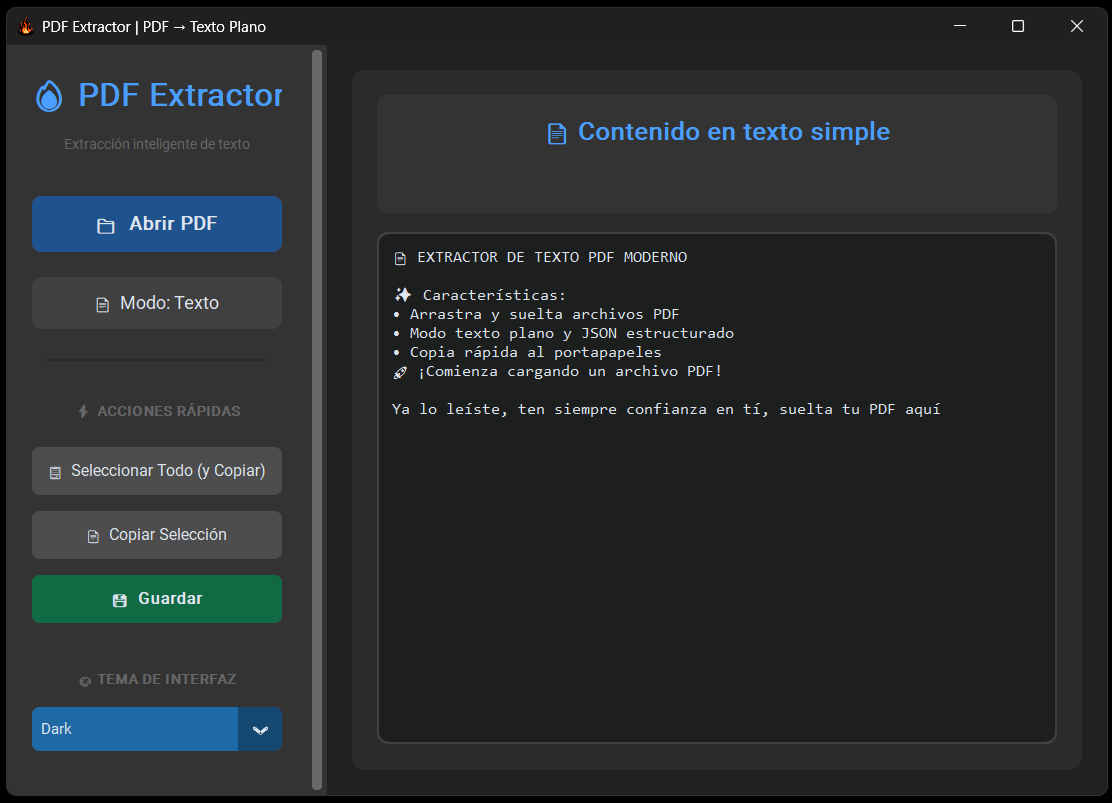This screenshot has width=1112, height=803.
Task: Copy selected text via Copiar Selección
Action: (x=157, y=535)
